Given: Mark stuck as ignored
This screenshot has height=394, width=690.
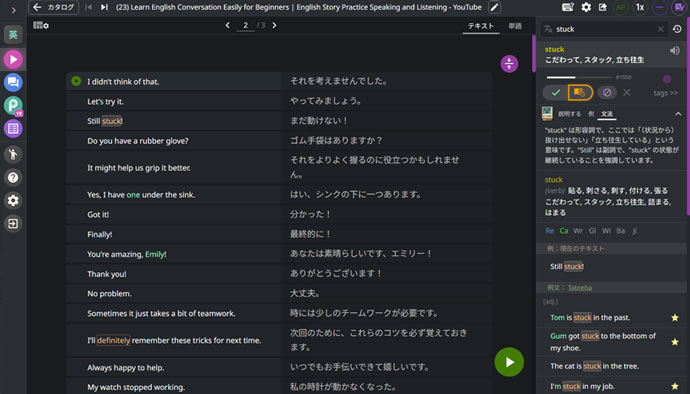Looking at the screenshot, I should [607, 92].
